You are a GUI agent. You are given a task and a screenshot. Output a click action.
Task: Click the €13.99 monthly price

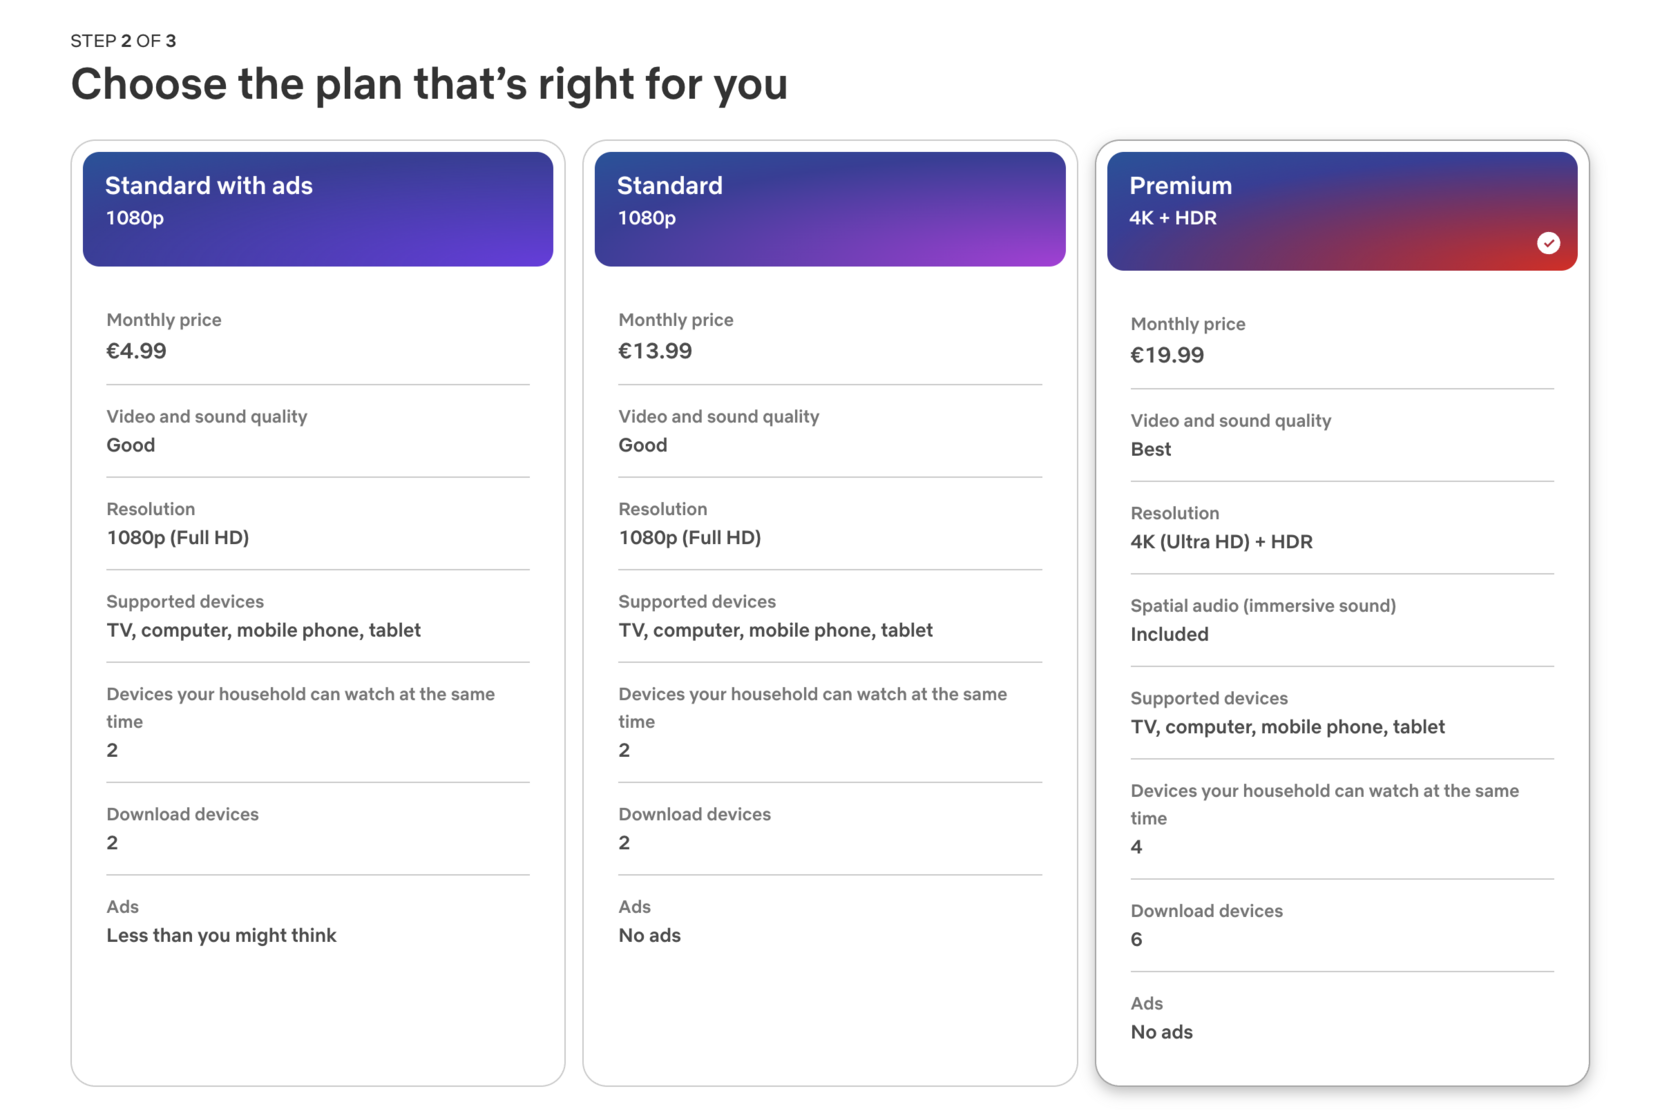point(655,351)
